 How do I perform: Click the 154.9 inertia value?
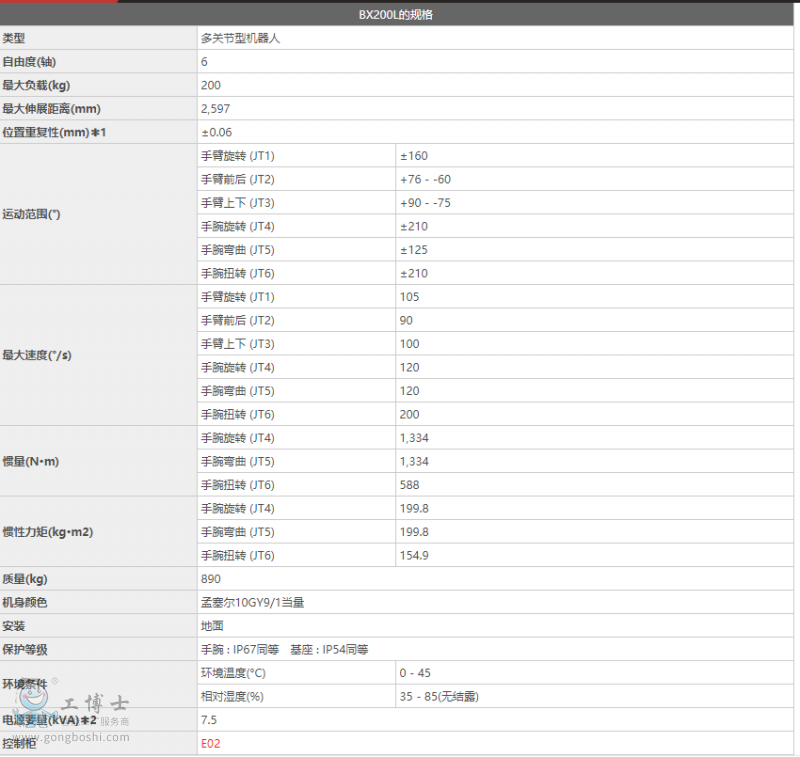tap(414, 555)
